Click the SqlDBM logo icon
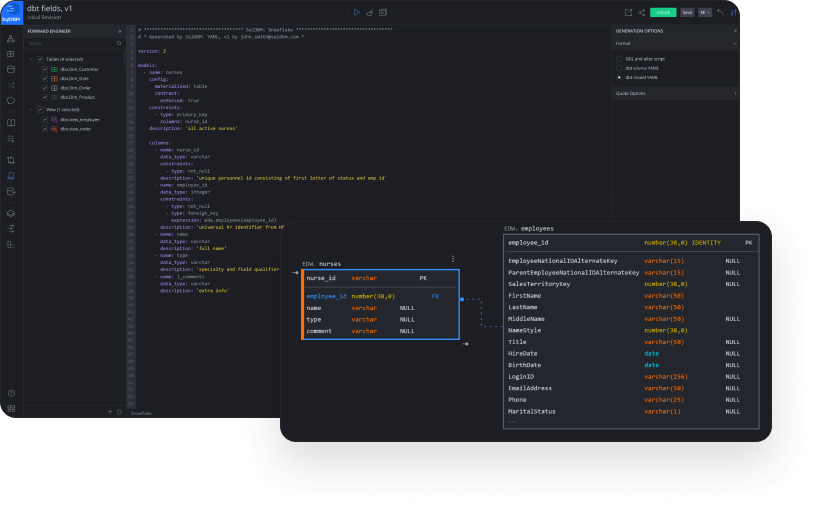 click(11, 11)
